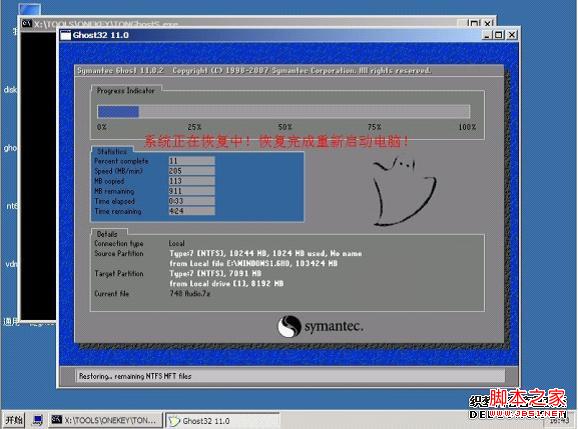The width and height of the screenshot is (578, 429).
Task: Click the Ghost mascot drawing
Action: (404, 192)
